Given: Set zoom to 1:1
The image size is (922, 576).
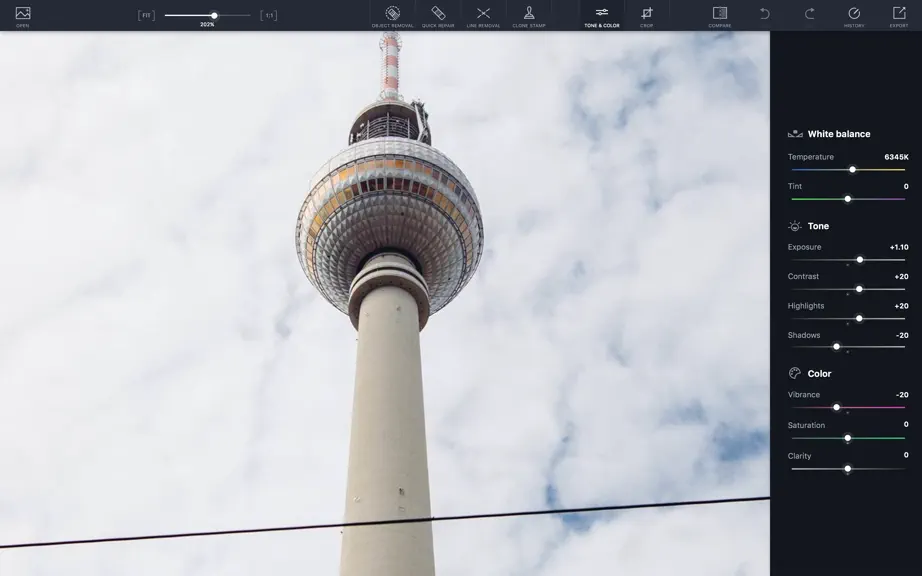Looking at the screenshot, I should tap(269, 15).
